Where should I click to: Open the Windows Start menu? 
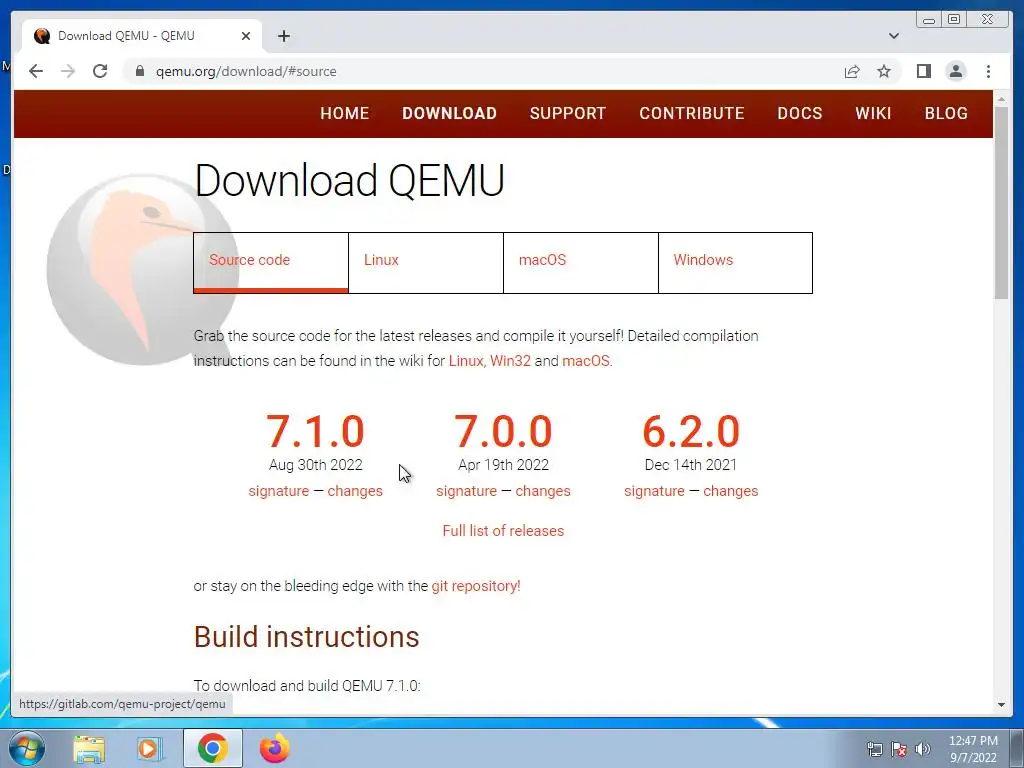(x=27, y=748)
